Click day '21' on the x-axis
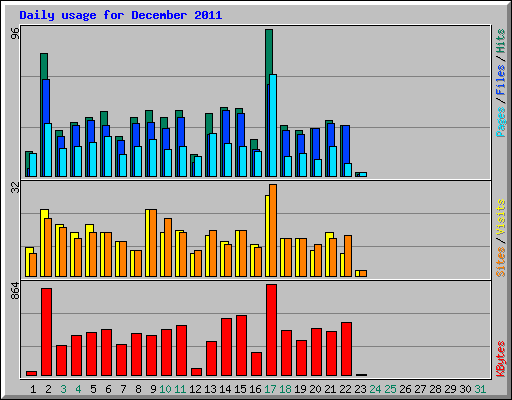This screenshot has width=512, height=400. (x=330, y=389)
